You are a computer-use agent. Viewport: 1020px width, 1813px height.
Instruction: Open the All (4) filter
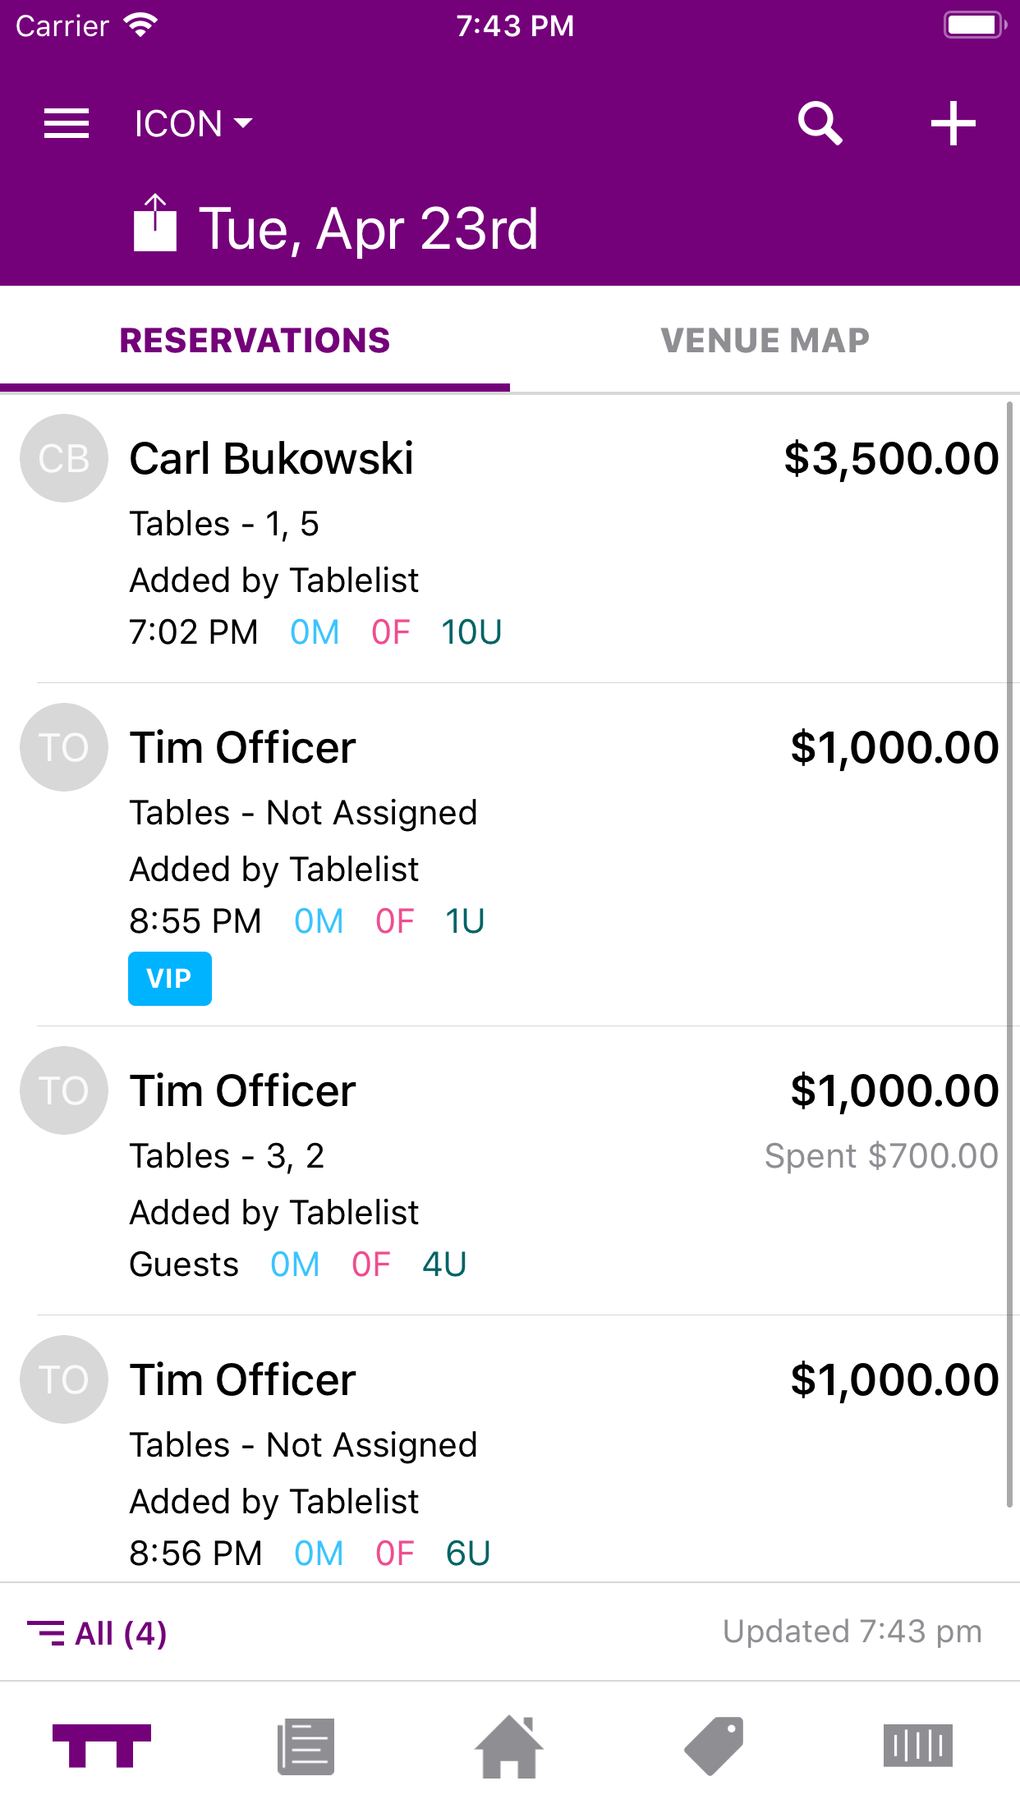(x=98, y=1633)
